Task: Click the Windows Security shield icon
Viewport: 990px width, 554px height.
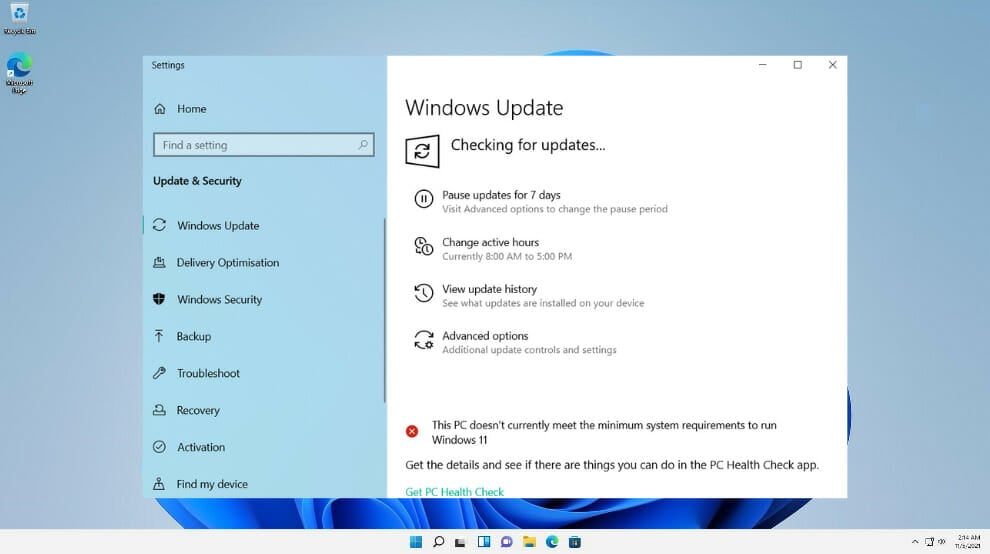Action: point(159,299)
